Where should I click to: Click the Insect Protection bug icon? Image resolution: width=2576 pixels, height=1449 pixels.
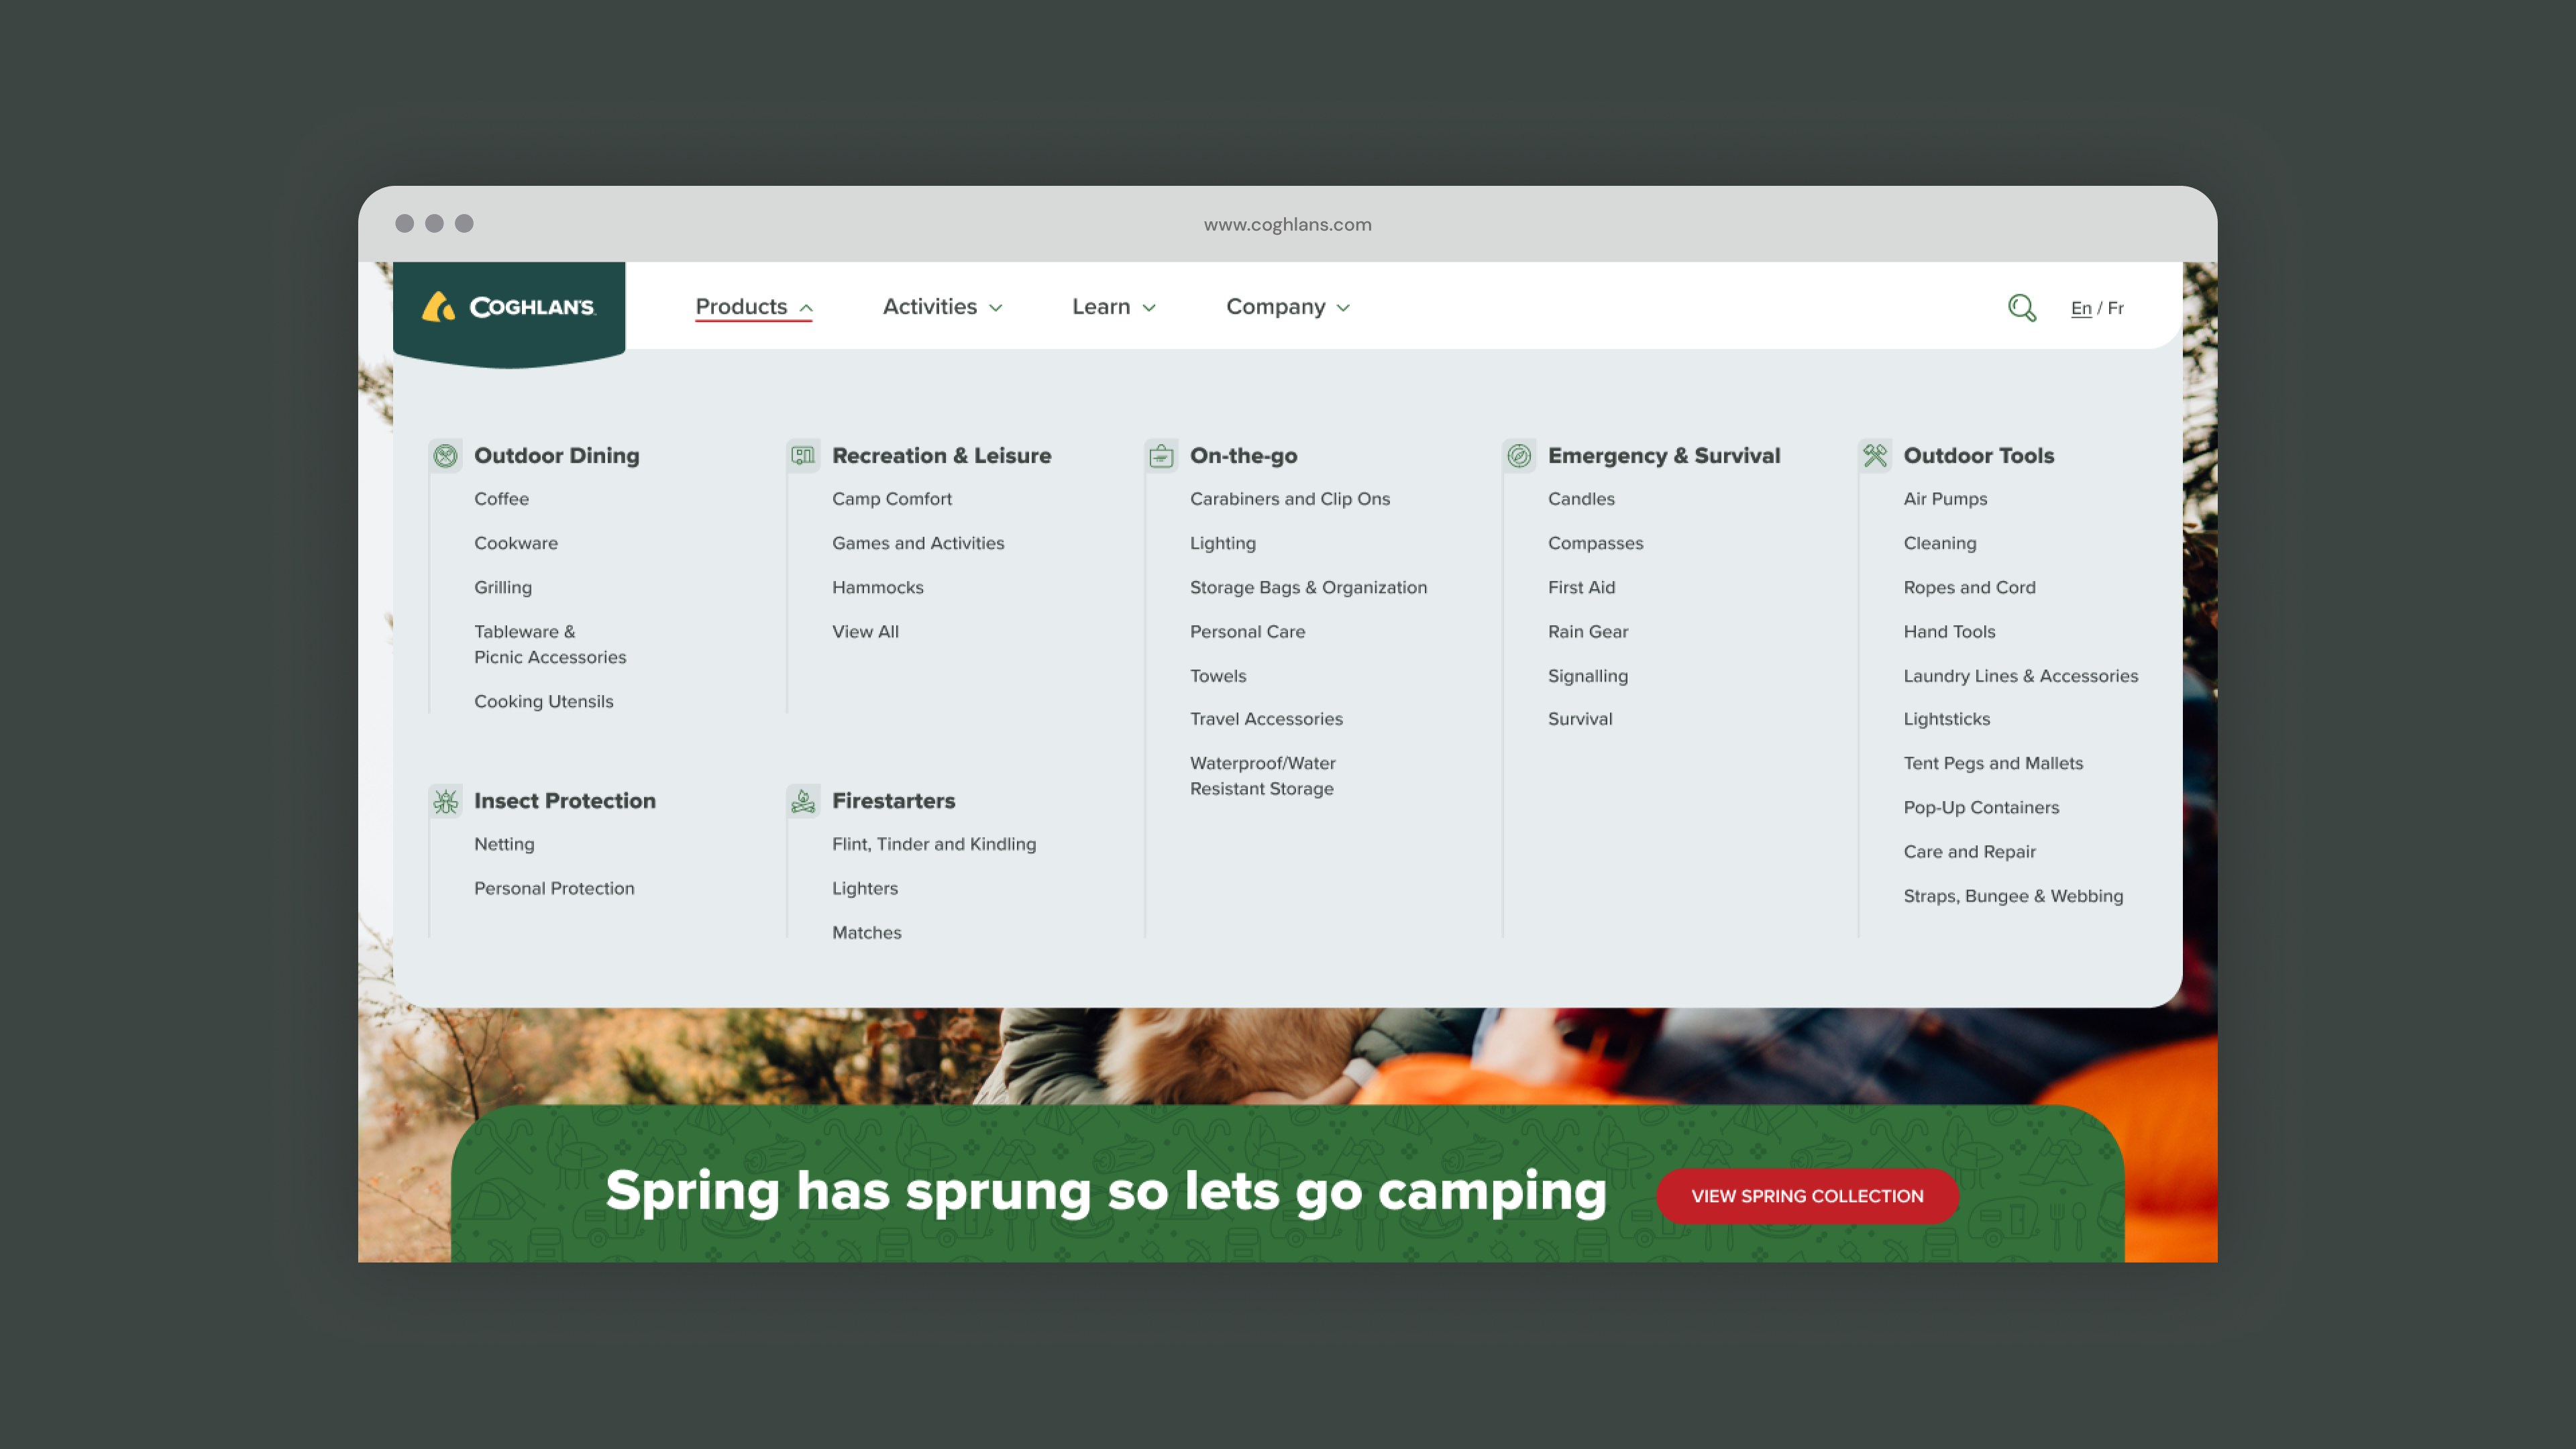(x=445, y=801)
